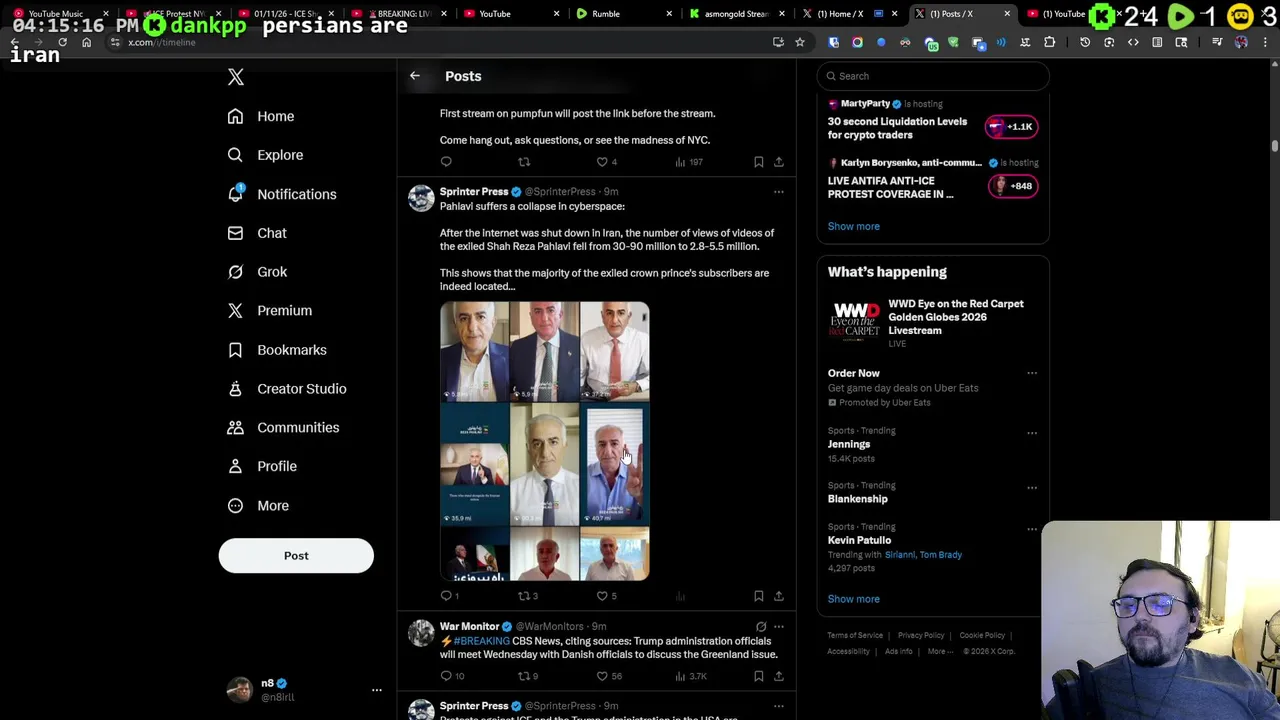
Task: Open the Privacy Policy link
Action: click(x=921, y=636)
